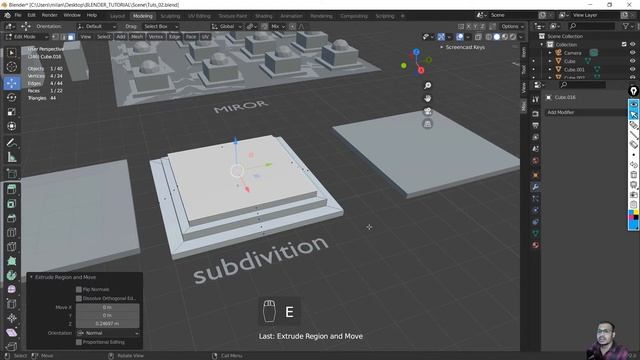Toggle X-ray view button
Viewport: 640px width, 360px height.
pyautogui.click(x=478, y=37)
